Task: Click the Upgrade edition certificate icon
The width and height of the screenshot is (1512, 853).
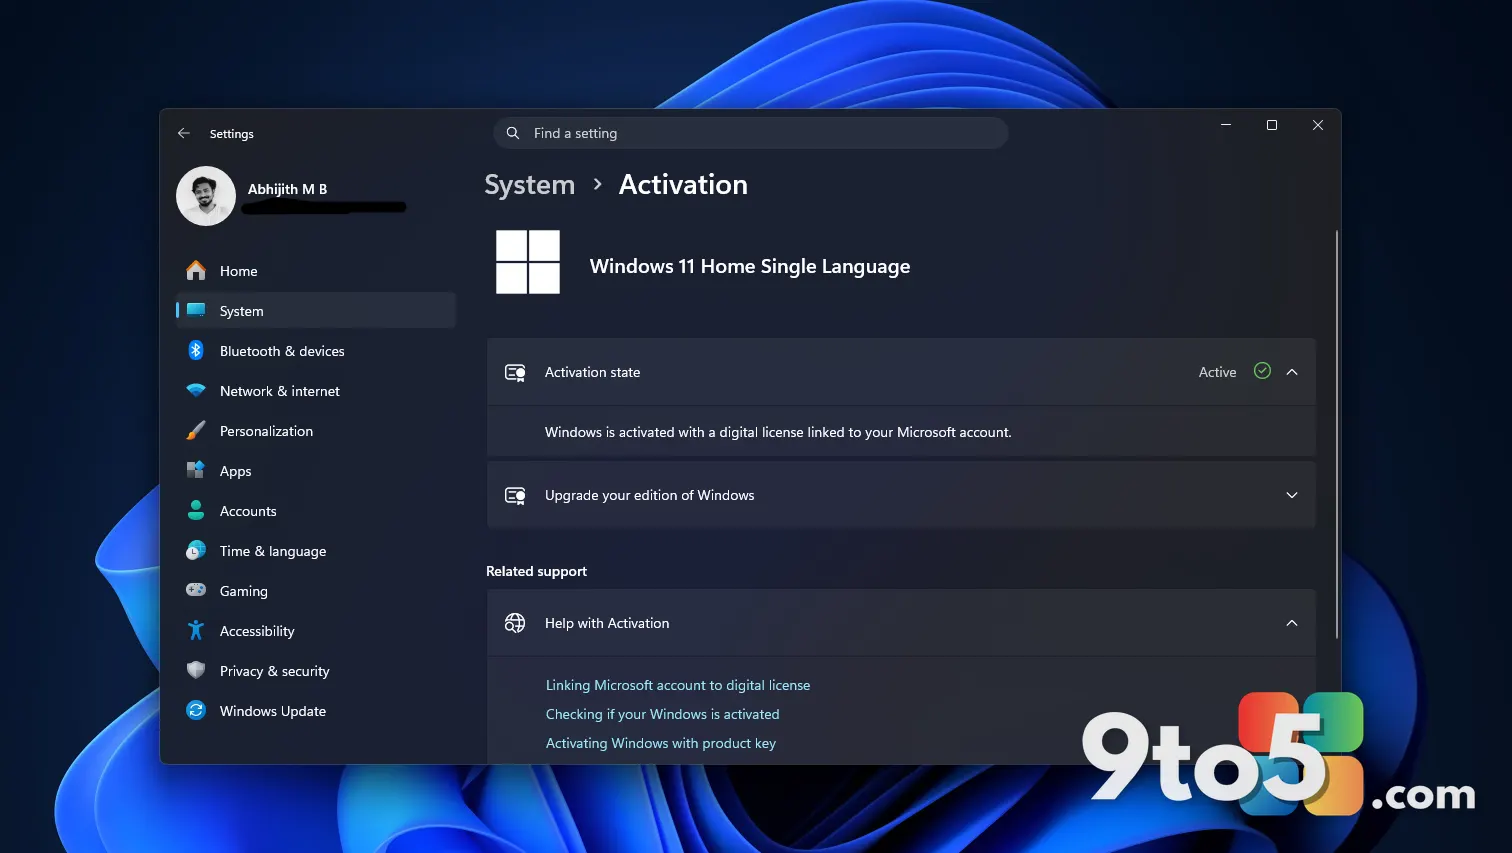Action: coord(516,495)
